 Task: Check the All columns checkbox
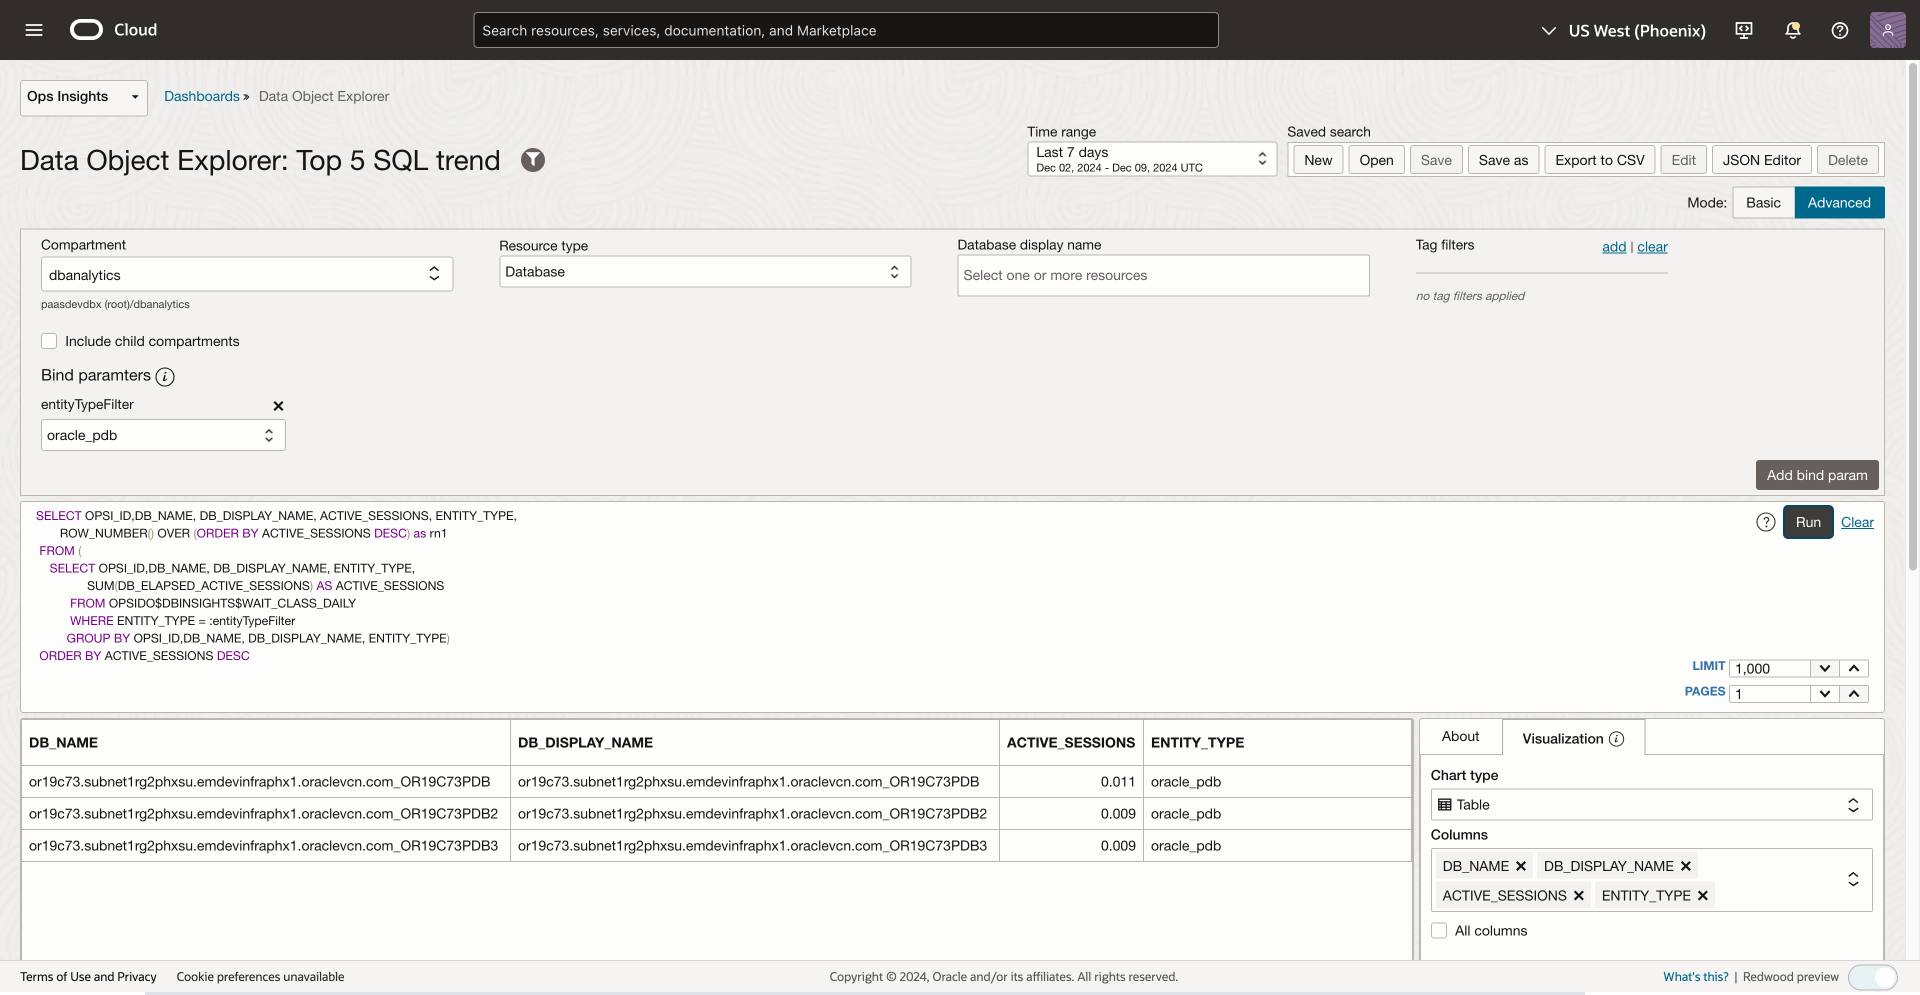pos(1439,931)
